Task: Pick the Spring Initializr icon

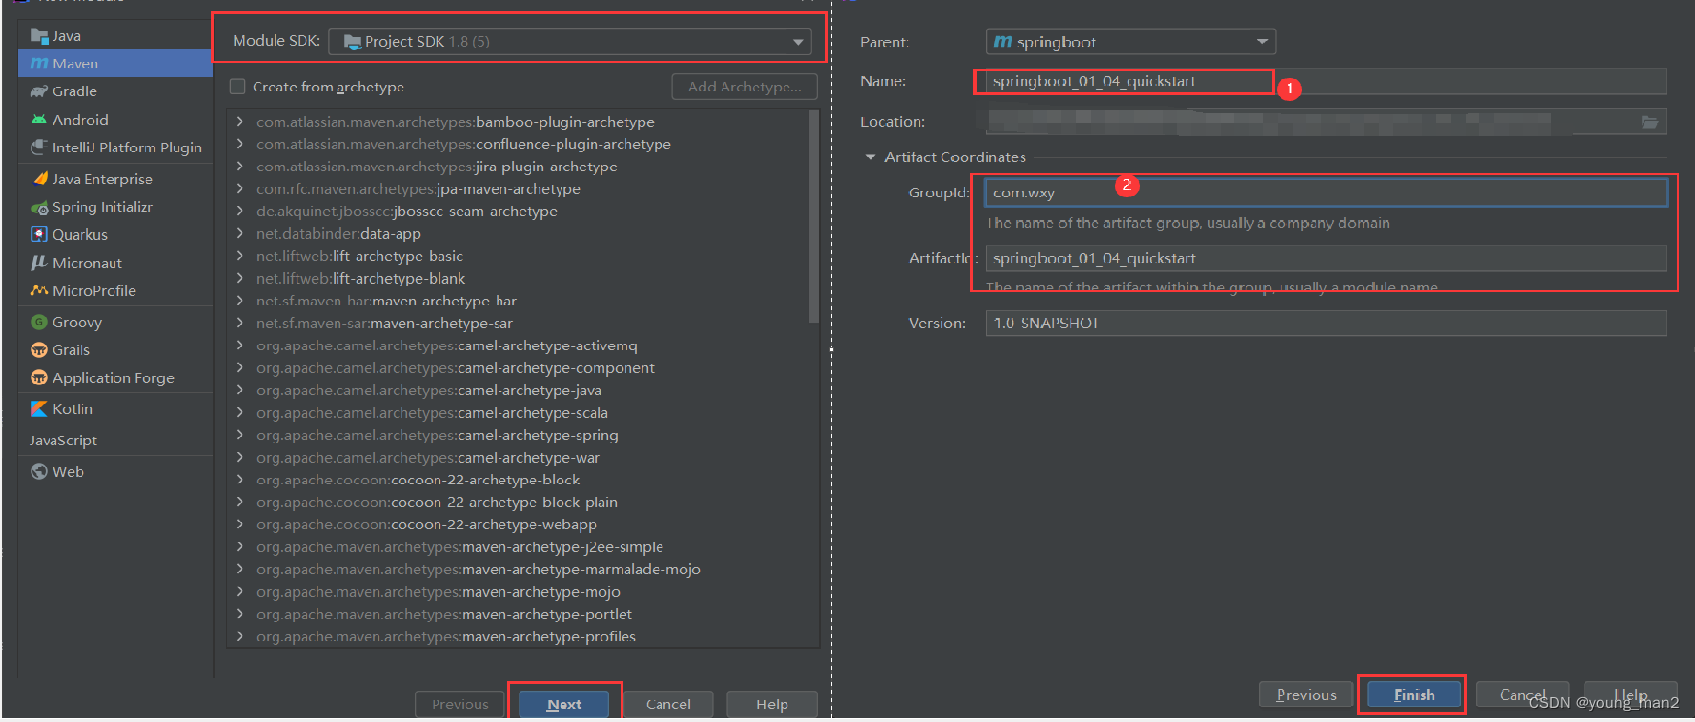Action: [39, 207]
